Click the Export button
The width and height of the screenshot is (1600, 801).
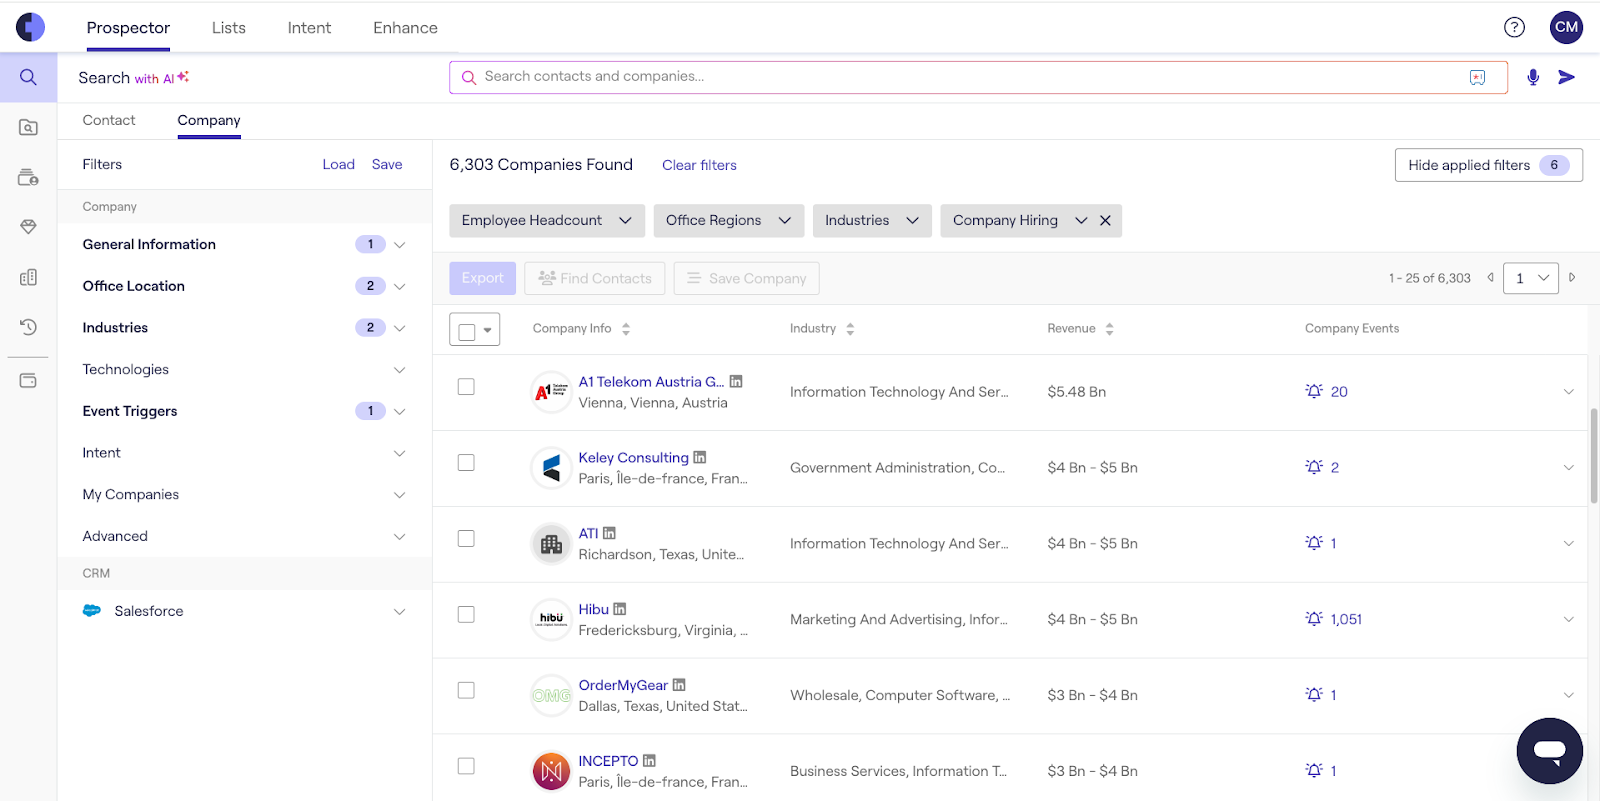pyautogui.click(x=482, y=278)
